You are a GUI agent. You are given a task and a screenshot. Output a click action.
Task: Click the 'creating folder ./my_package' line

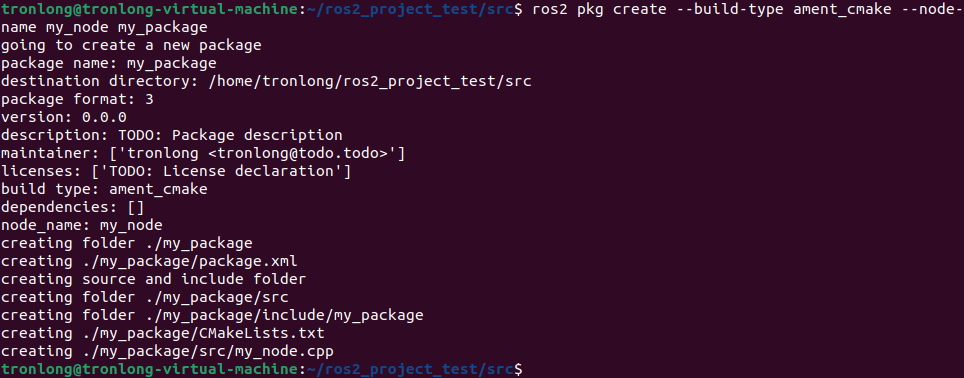[x=127, y=243]
